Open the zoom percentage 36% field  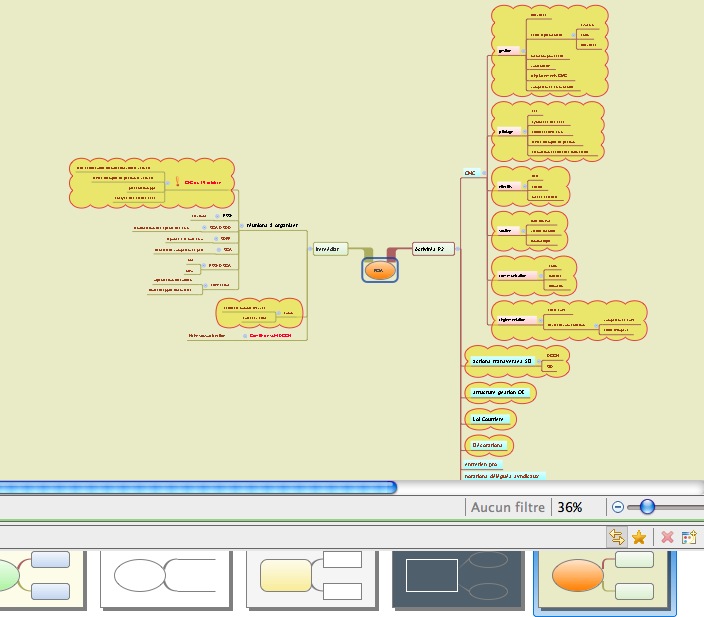pos(570,507)
